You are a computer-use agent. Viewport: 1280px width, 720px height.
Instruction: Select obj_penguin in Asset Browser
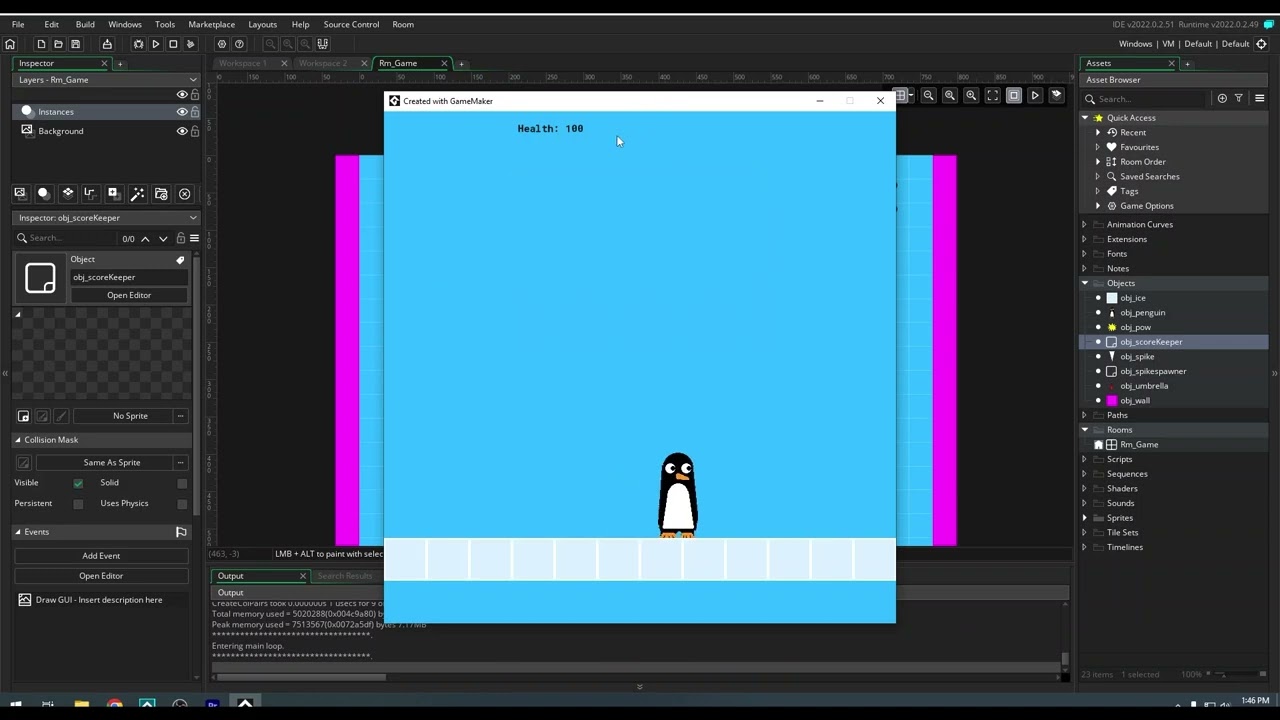point(1142,313)
